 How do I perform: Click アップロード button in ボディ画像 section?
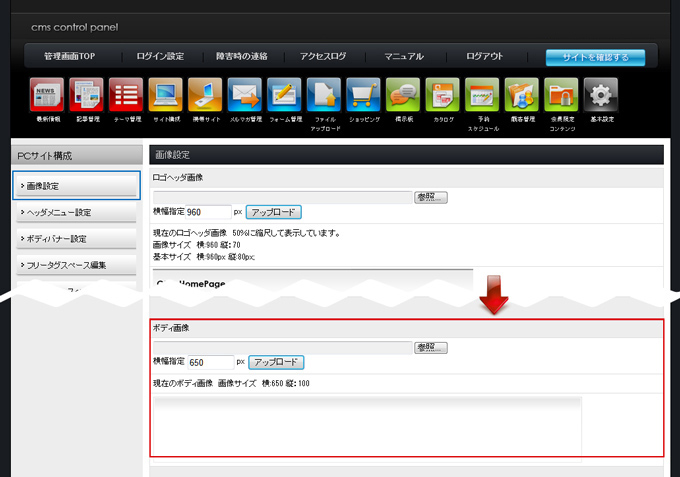[276, 362]
